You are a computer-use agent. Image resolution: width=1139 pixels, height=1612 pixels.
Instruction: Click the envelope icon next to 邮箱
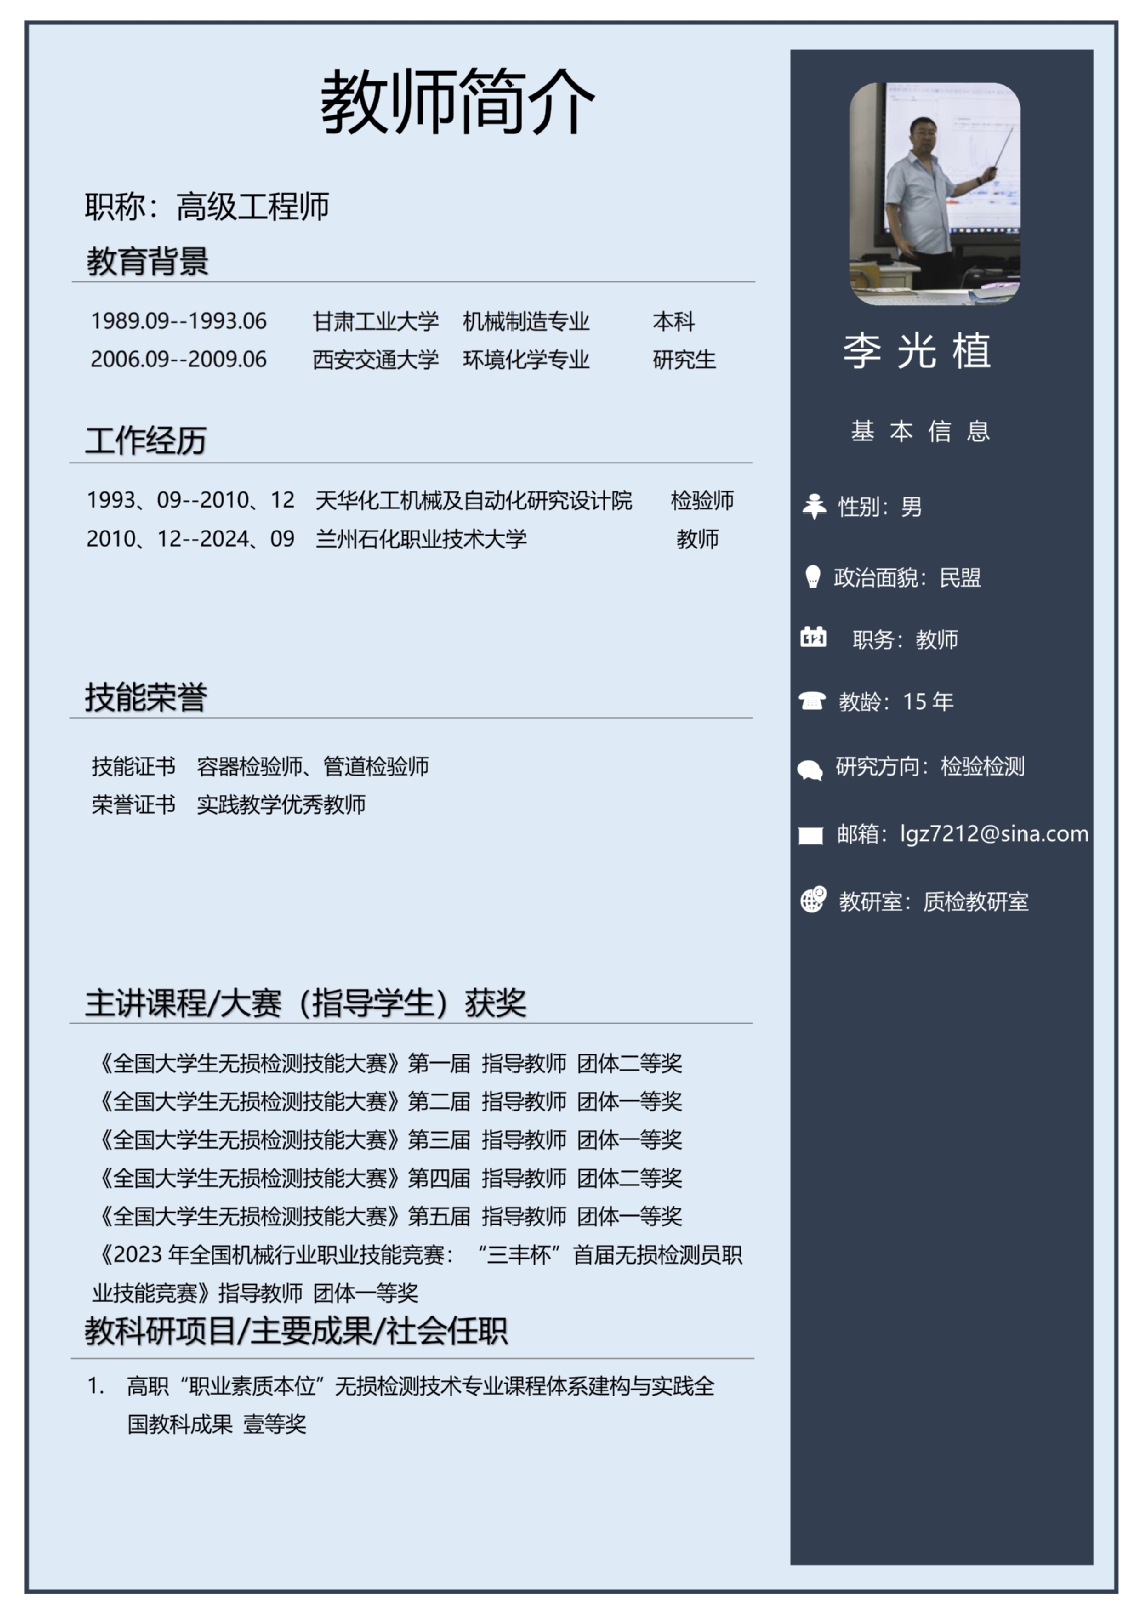[811, 835]
